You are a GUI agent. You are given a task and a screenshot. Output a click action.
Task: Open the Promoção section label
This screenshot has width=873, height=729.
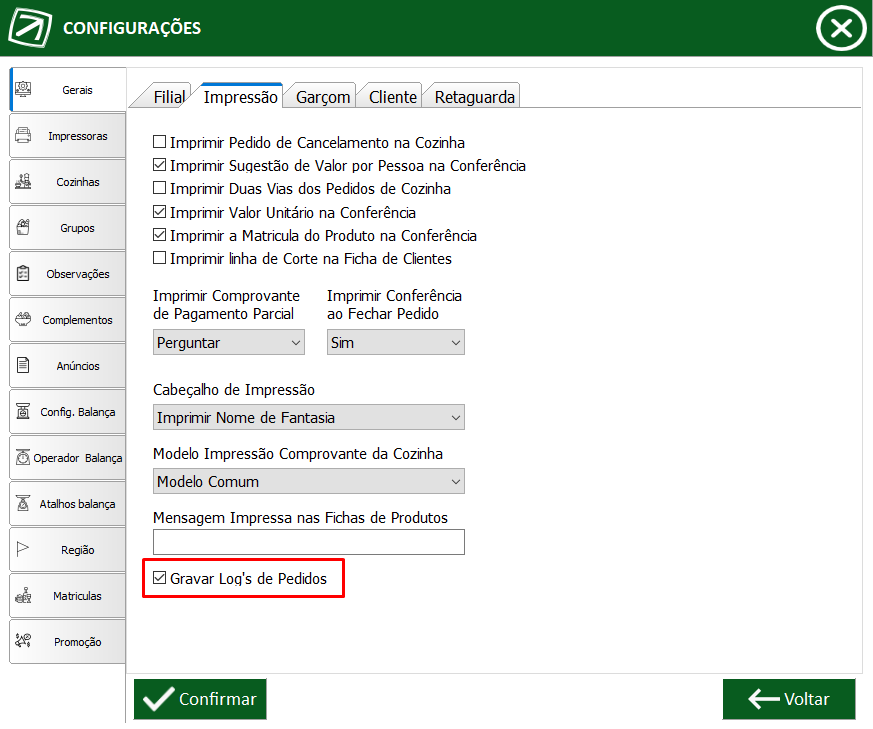pyautogui.click(x=77, y=642)
